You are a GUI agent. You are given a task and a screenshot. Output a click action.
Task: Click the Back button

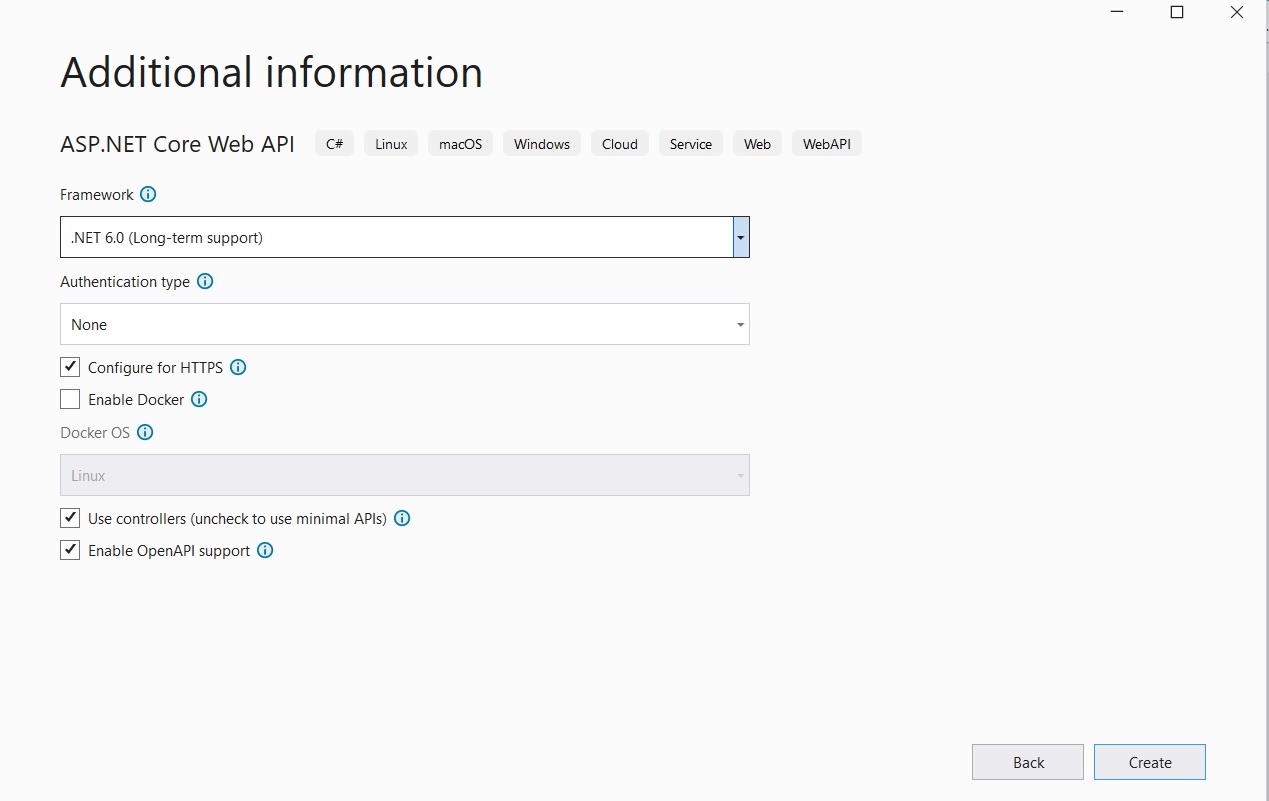pos(1028,762)
